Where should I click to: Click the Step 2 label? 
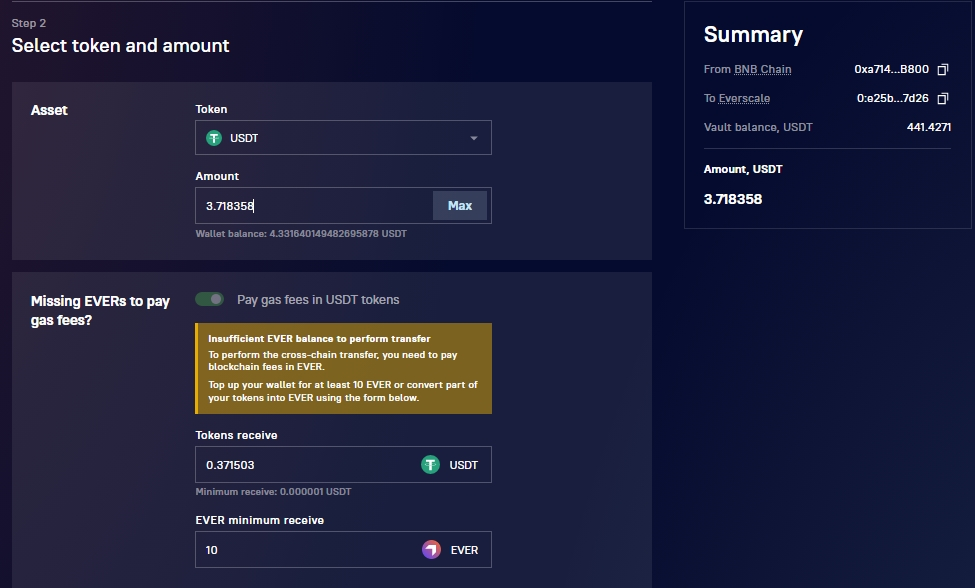click(29, 23)
